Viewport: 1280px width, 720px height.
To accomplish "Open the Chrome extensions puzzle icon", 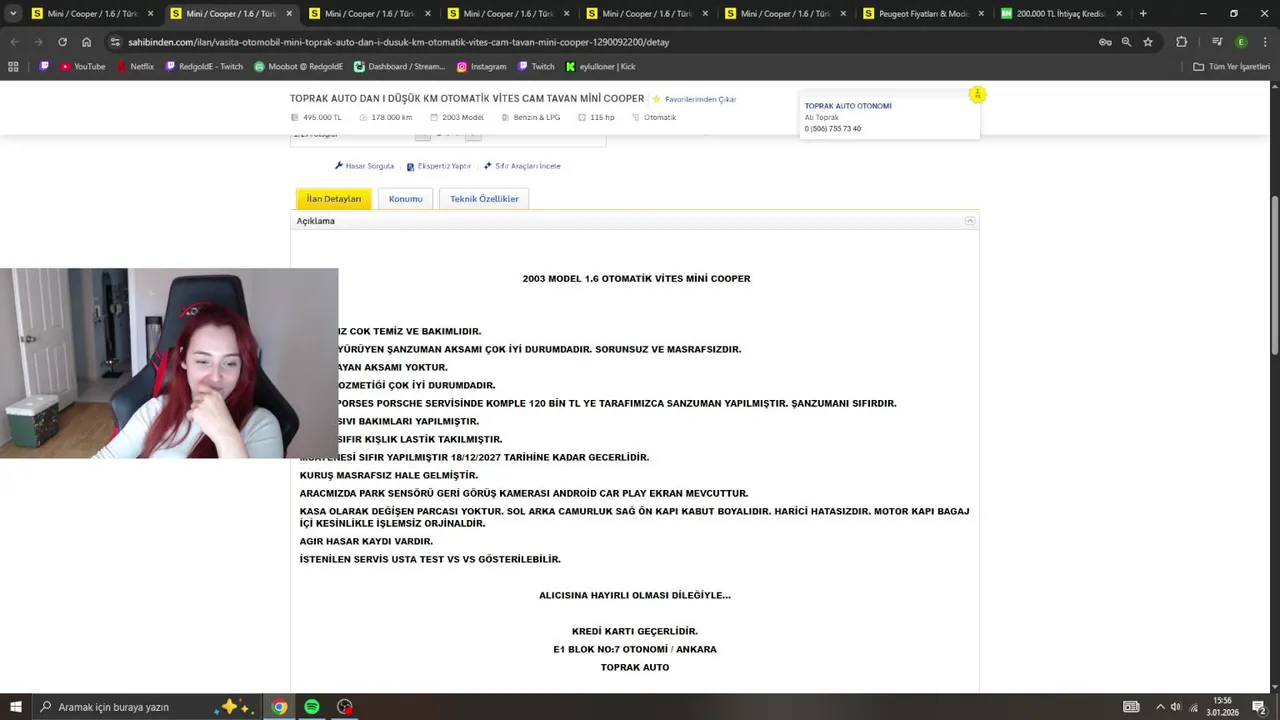I will coord(1182,42).
